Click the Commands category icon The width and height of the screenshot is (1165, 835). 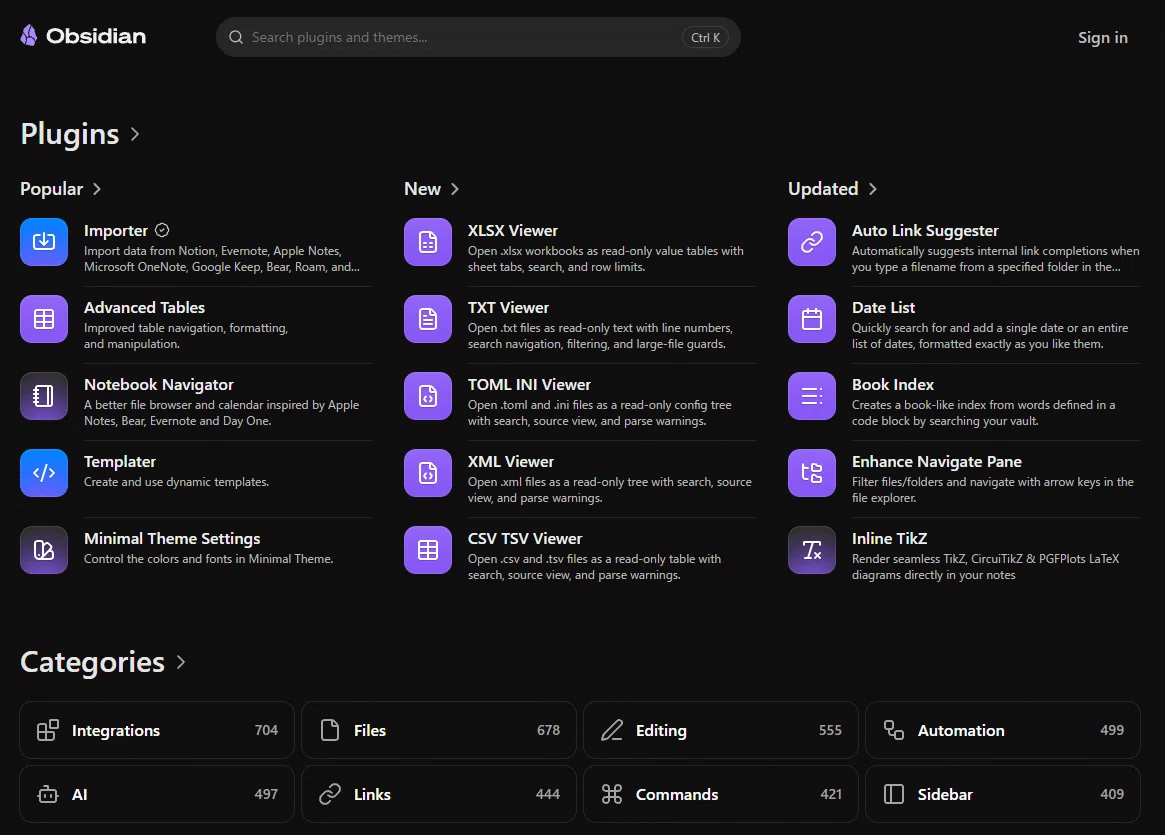point(611,794)
